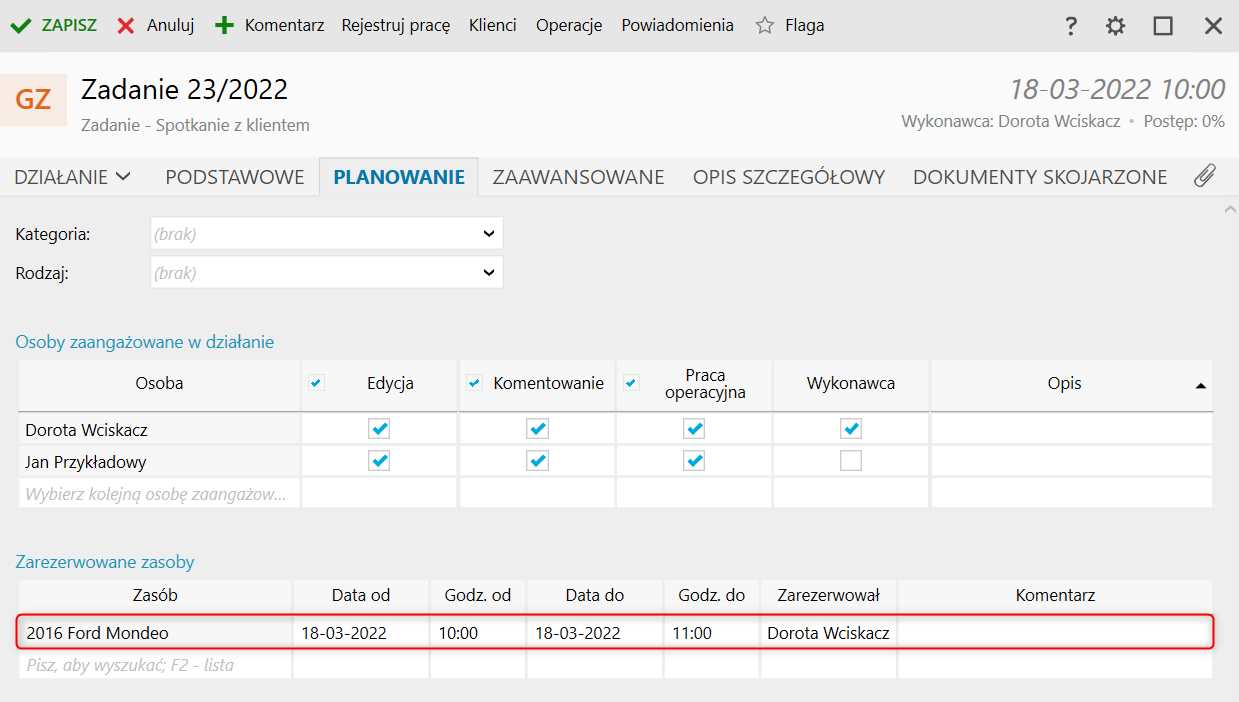Open settings via the gear icon
Viewport: 1239px width, 702px height.
tap(1115, 26)
